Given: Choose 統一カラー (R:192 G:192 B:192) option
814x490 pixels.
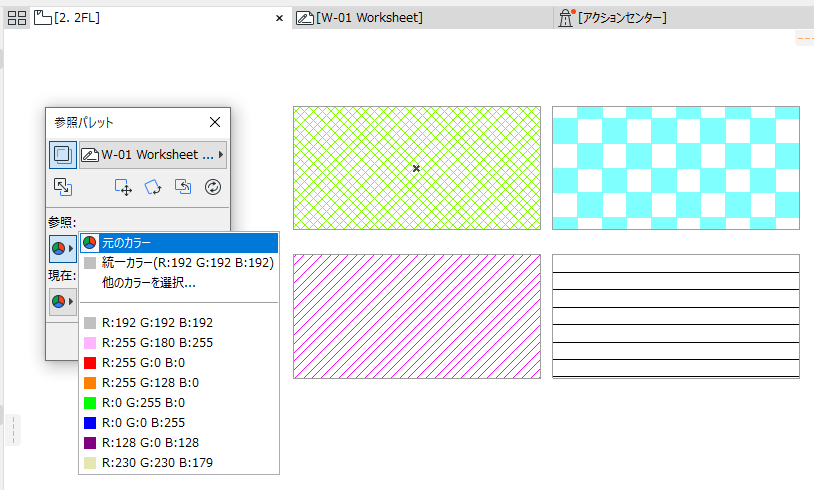Looking at the screenshot, I should (x=179, y=263).
